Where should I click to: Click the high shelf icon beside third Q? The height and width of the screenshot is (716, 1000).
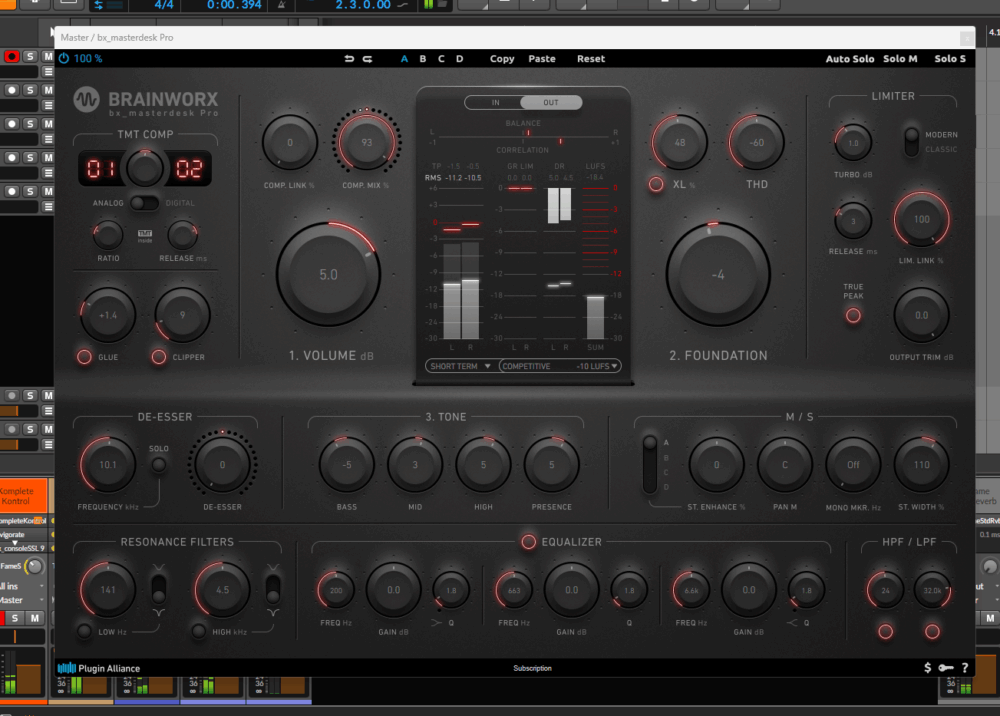pyautogui.click(x=791, y=622)
